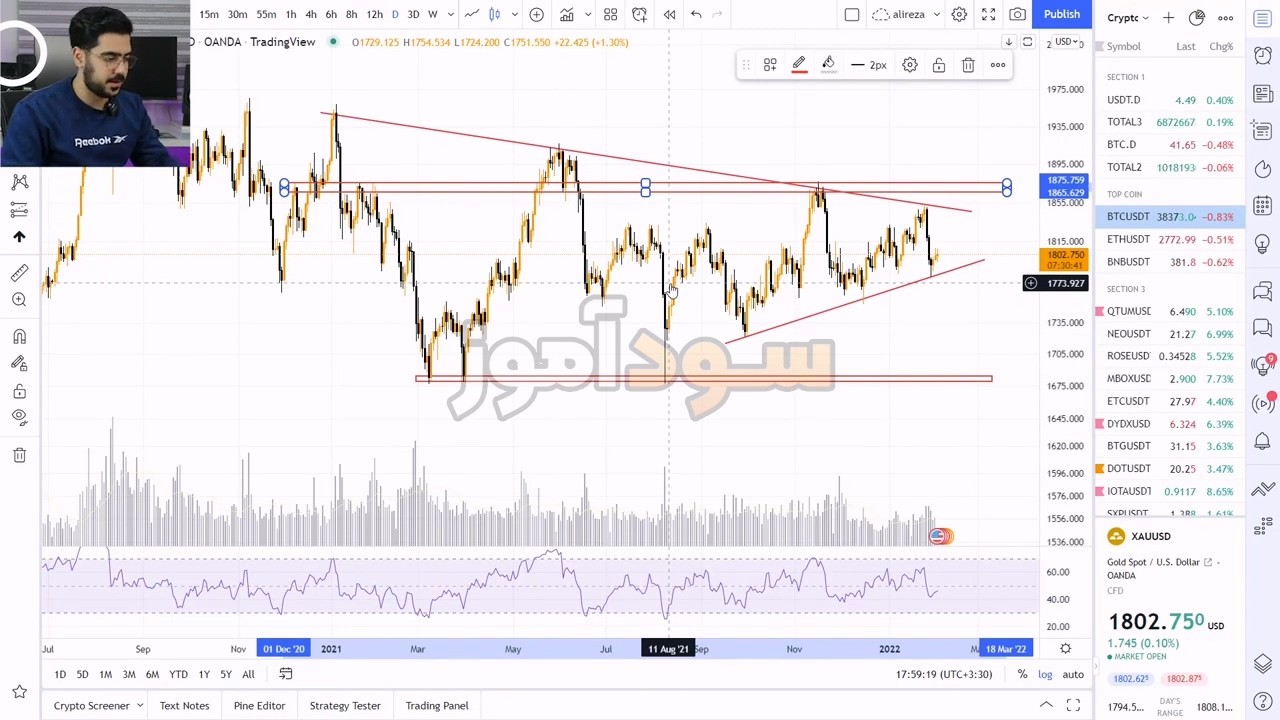This screenshot has height=720, width=1280.
Task: Select the W weekly timeframe
Action: pyautogui.click(x=433, y=14)
